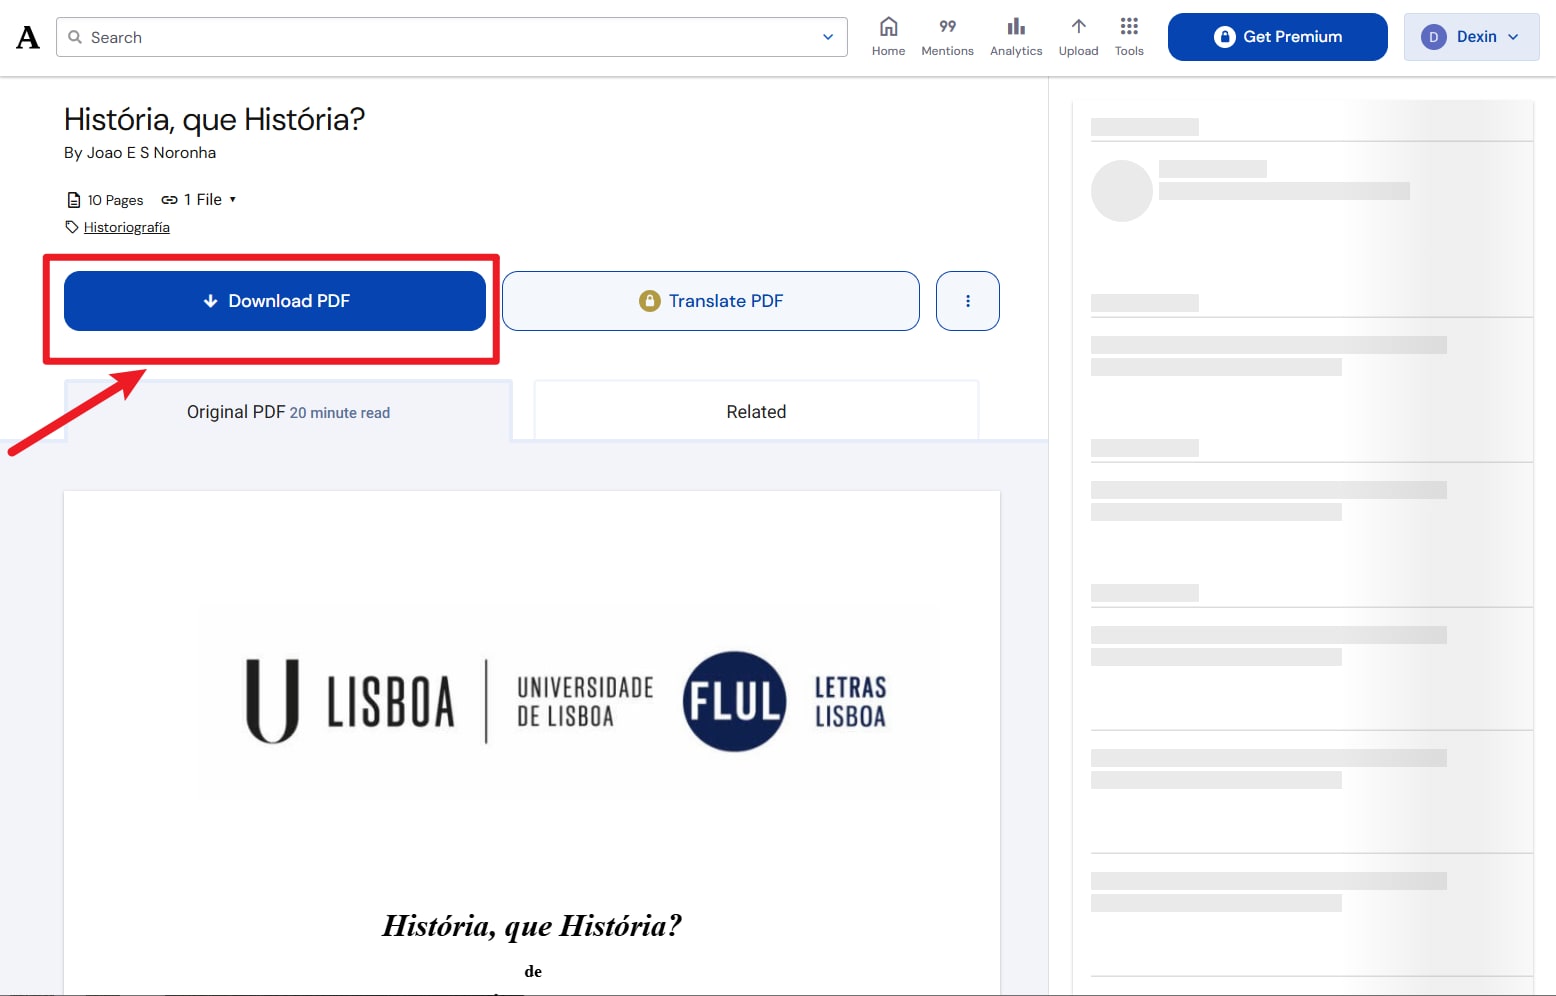Click the 10 Pages page icon
Image resolution: width=1556 pixels, height=996 pixels.
(73, 200)
